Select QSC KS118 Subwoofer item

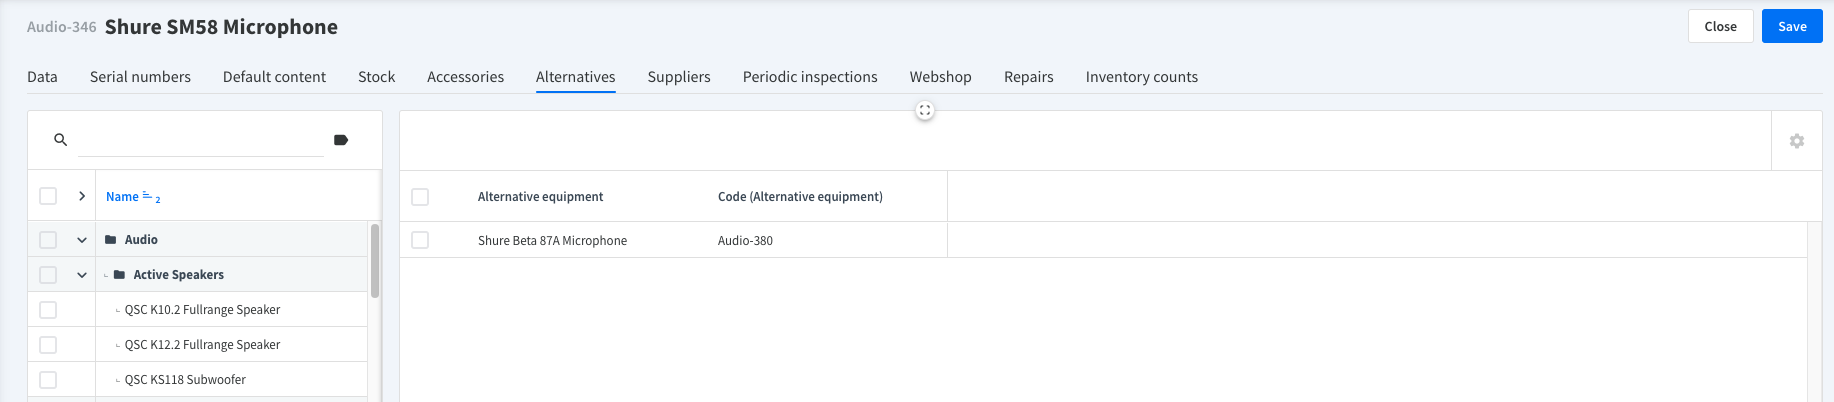(185, 380)
